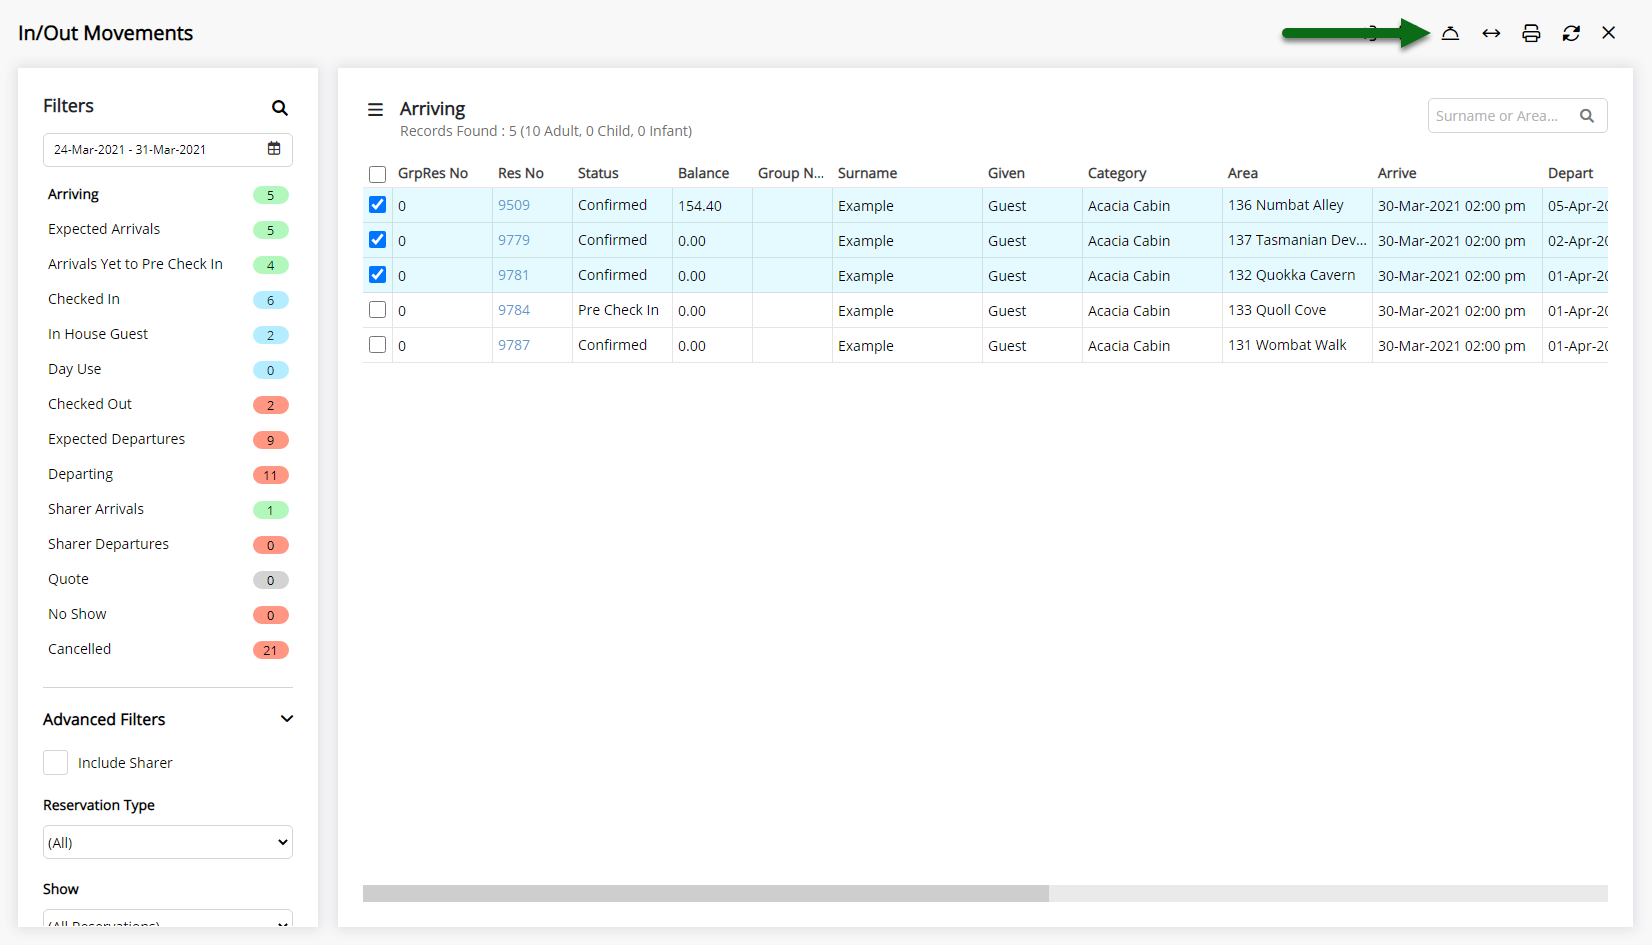Select the Sharer Arrivals filter
1652x945 pixels.
(x=96, y=509)
